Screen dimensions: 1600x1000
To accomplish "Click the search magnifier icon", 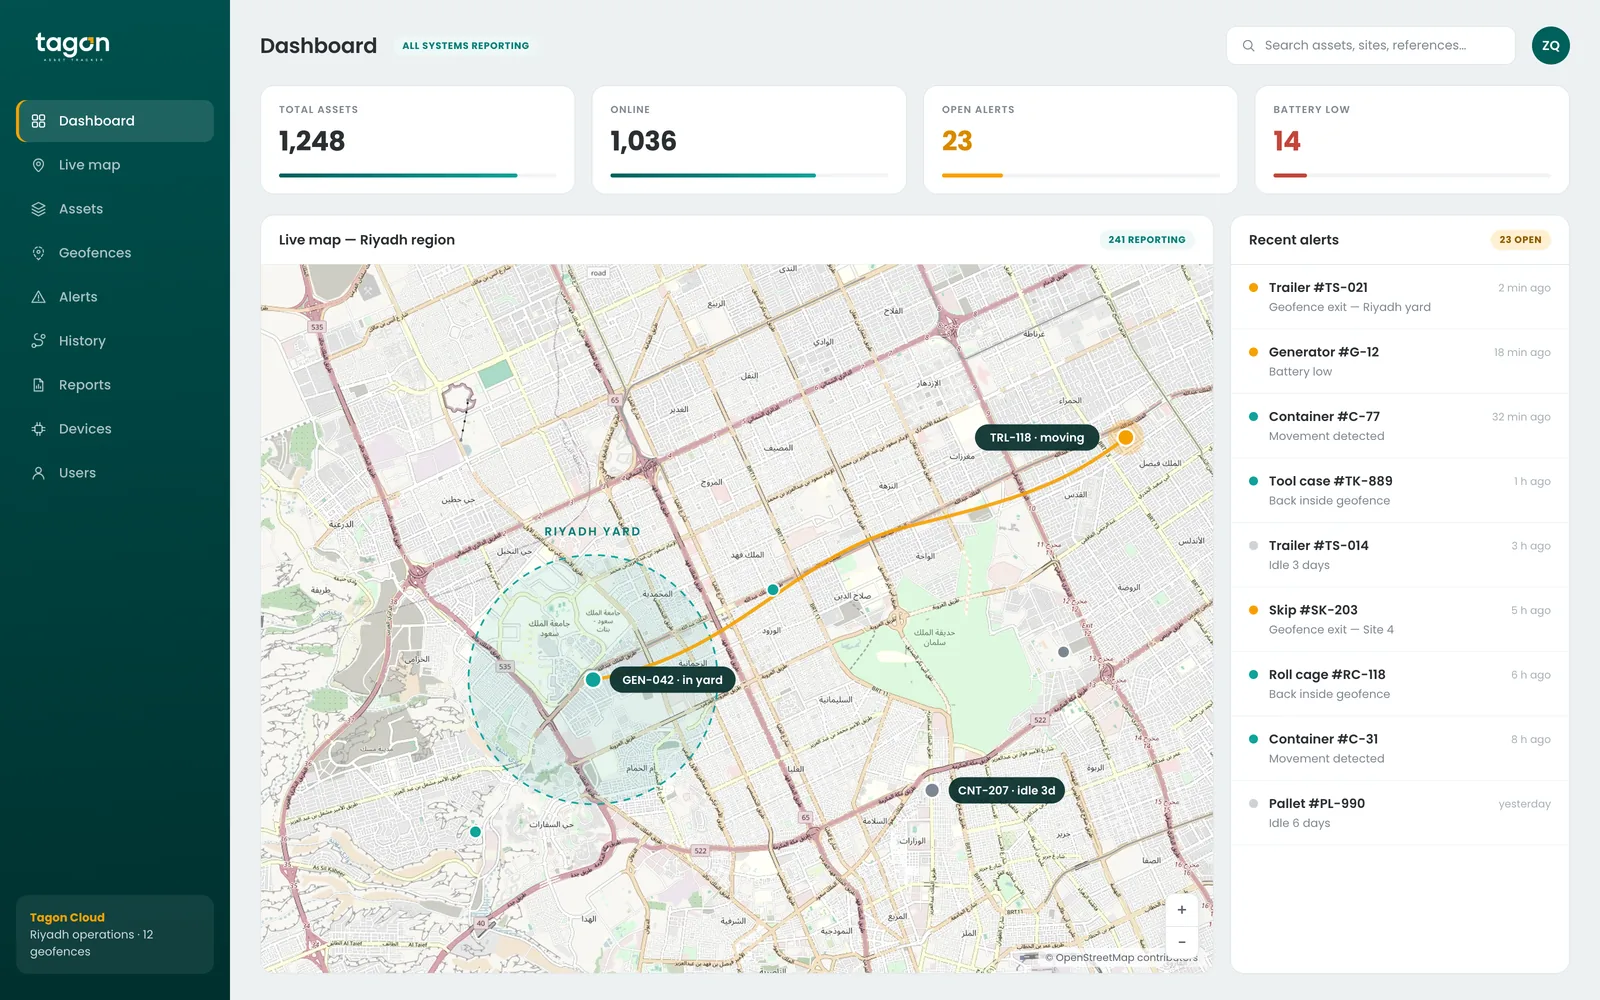I will coord(1248,46).
